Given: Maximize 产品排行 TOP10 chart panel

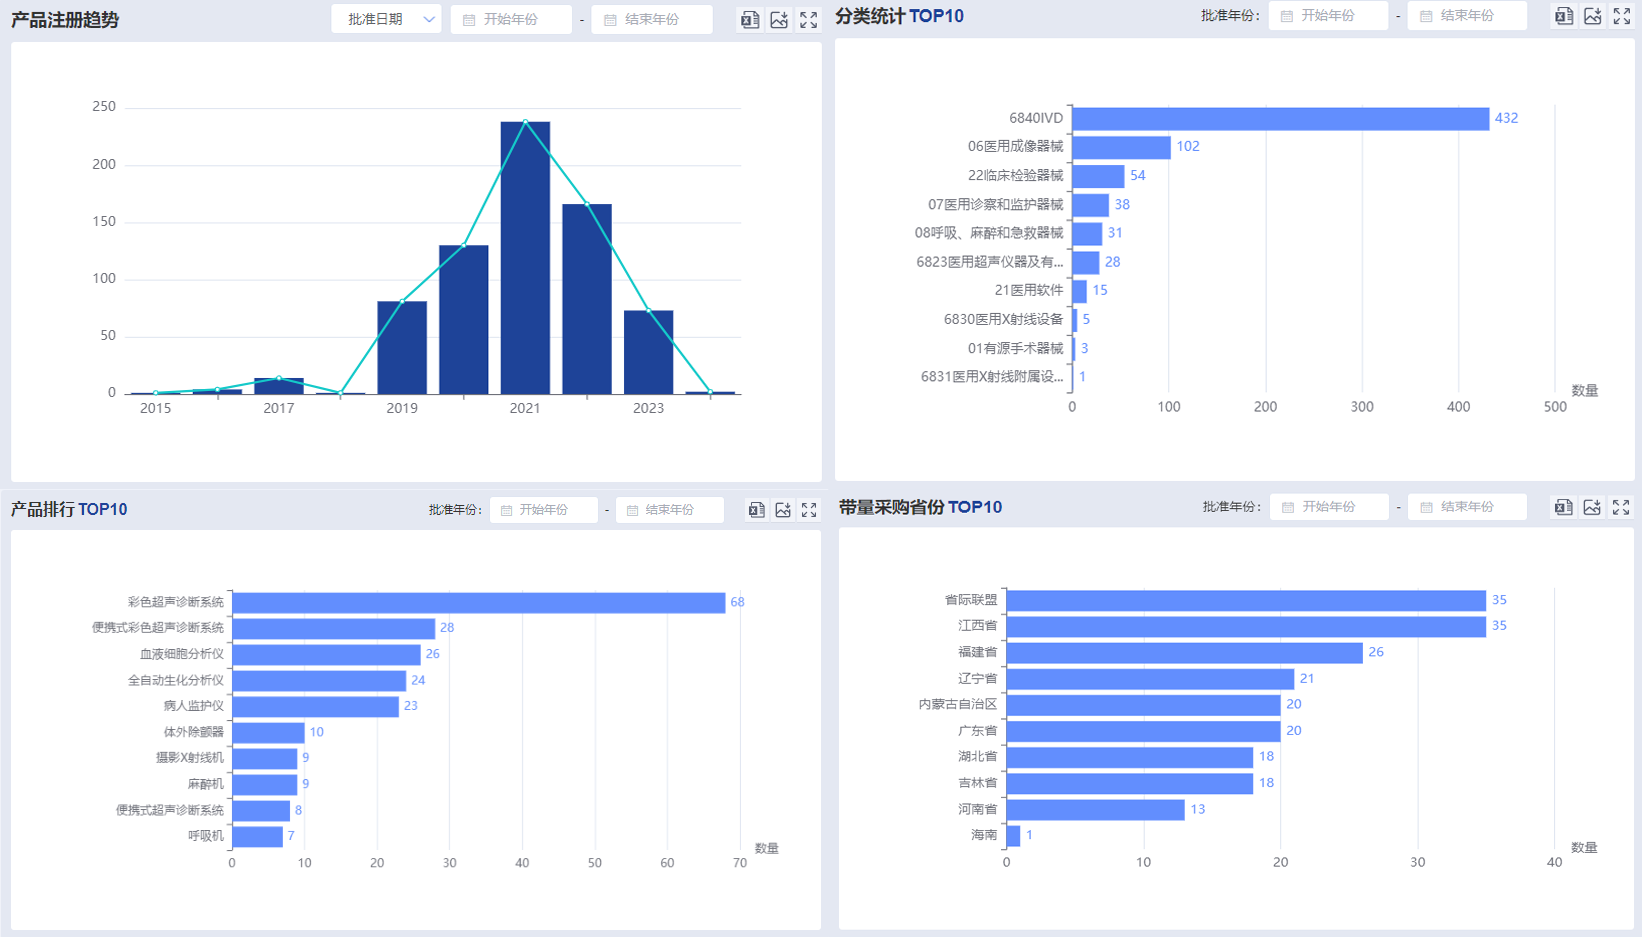Looking at the screenshot, I should [x=809, y=510].
